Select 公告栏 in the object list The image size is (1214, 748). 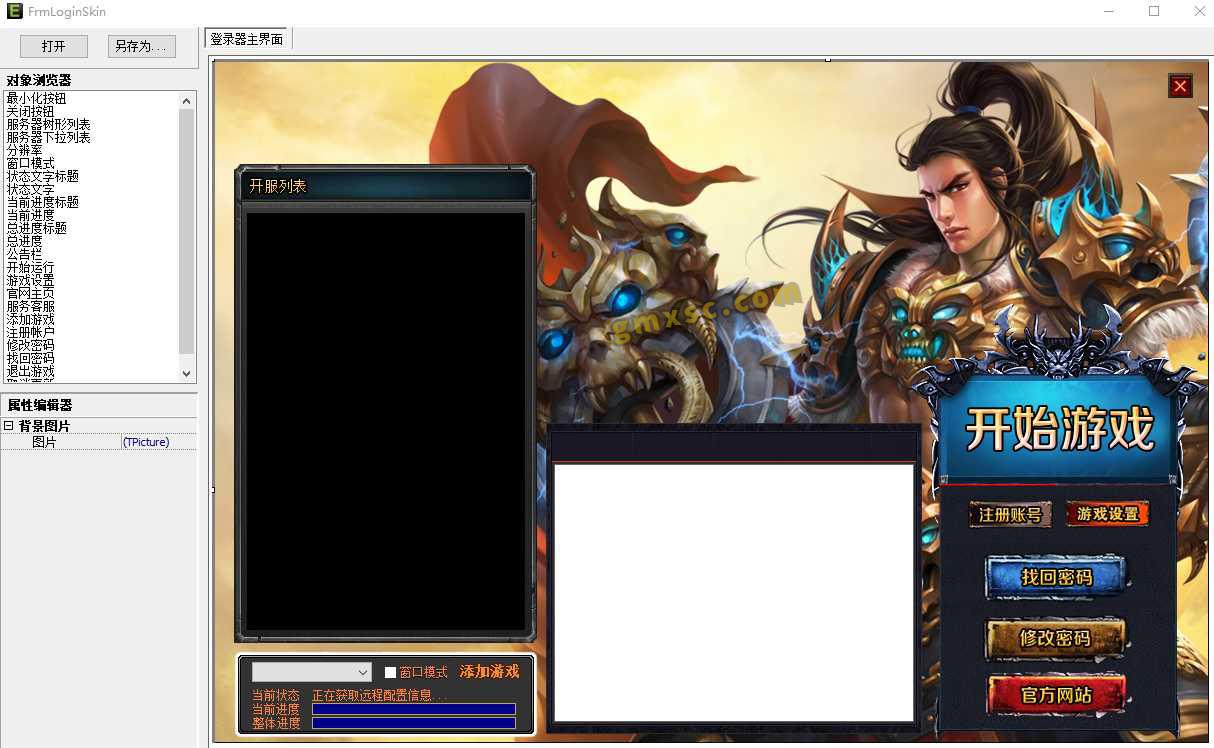point(24,254)
